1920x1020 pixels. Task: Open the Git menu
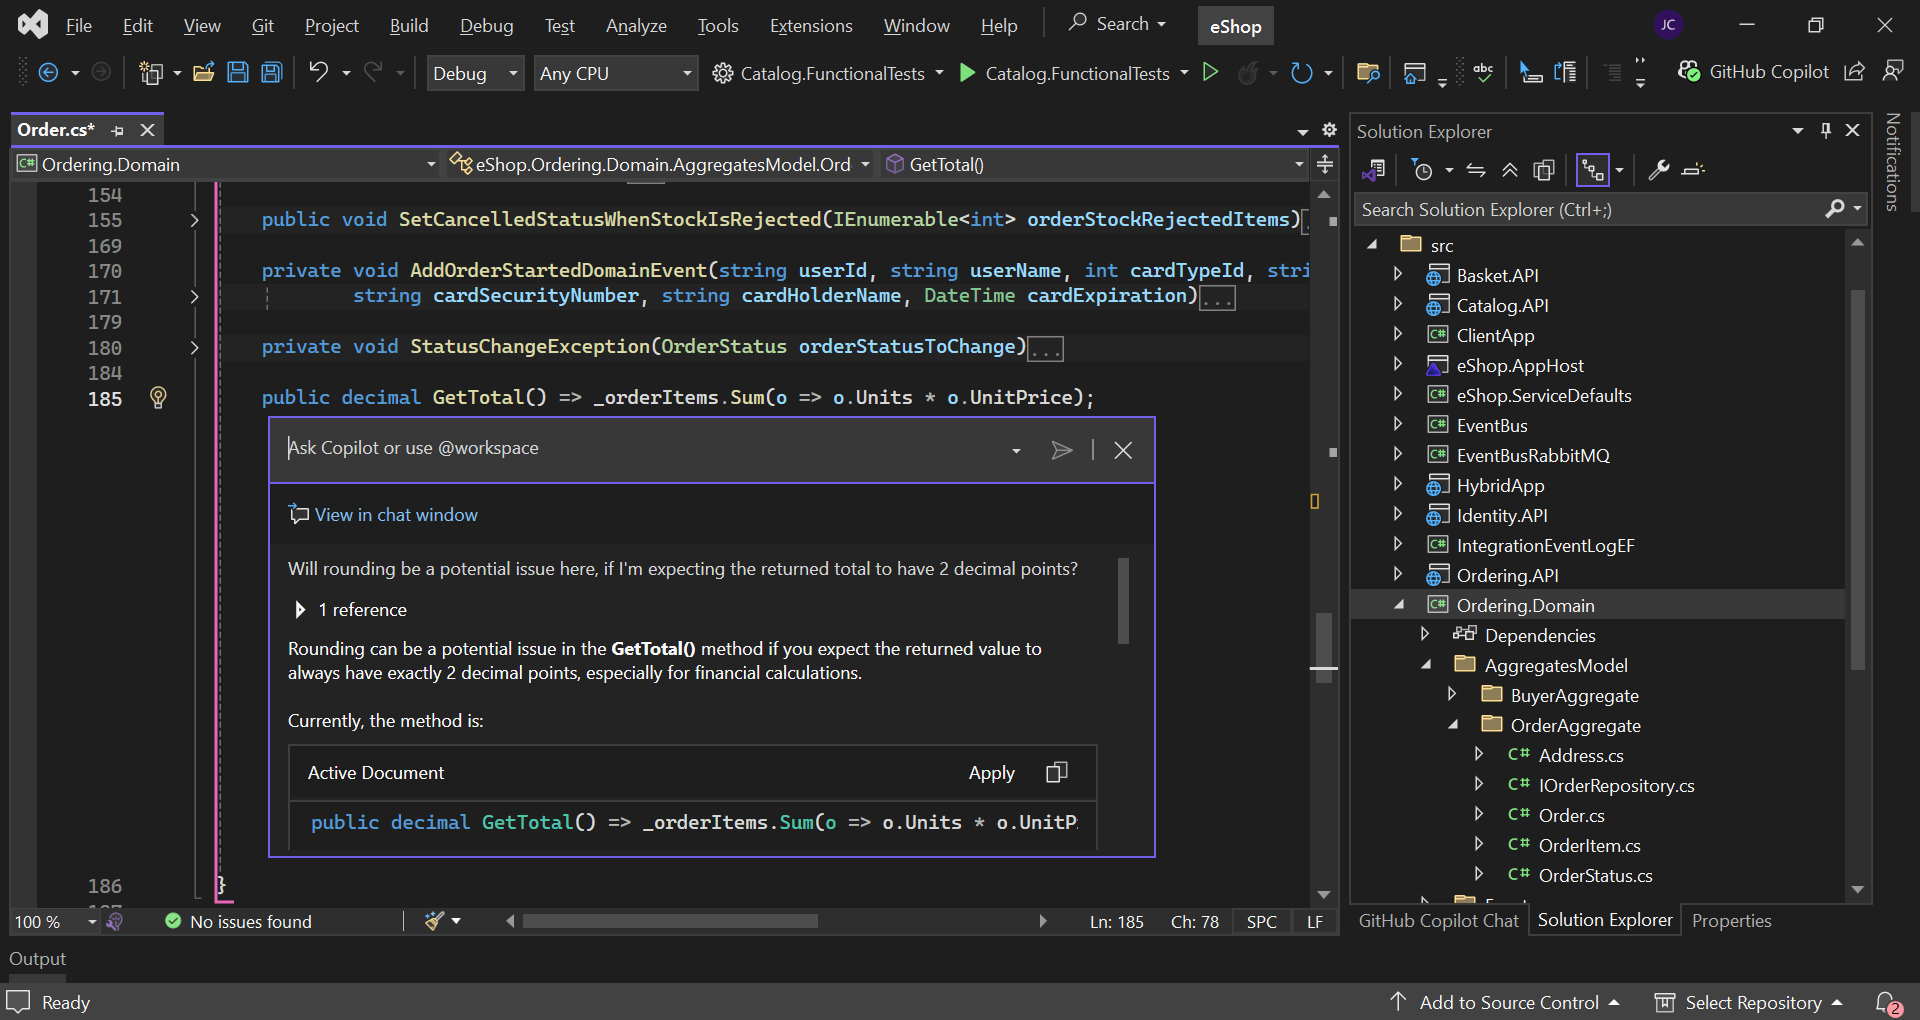(x=262, y=25)
